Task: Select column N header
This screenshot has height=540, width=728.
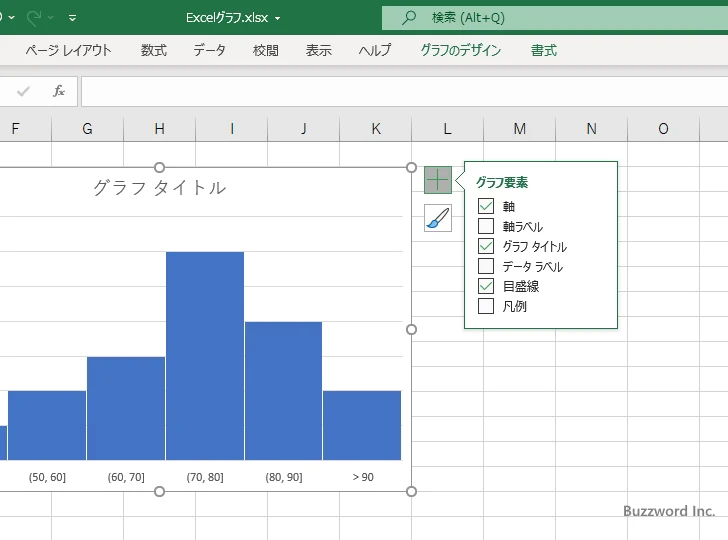Action: pos(591,129)
